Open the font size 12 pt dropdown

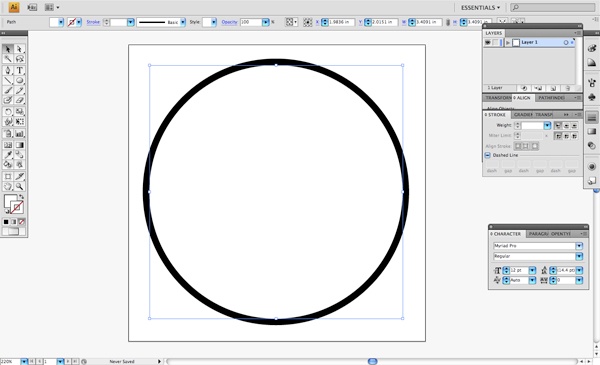point(532,270)
